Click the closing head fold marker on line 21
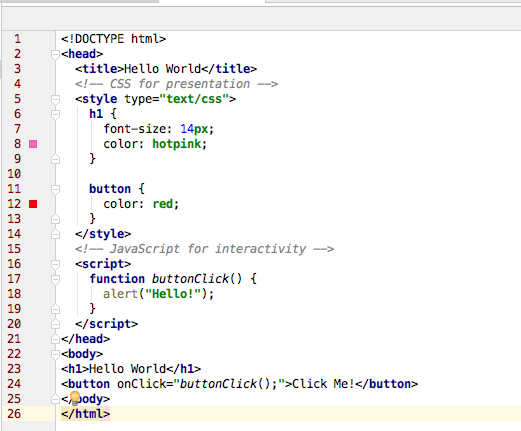 pyautogui.click(x=55, y=339)
